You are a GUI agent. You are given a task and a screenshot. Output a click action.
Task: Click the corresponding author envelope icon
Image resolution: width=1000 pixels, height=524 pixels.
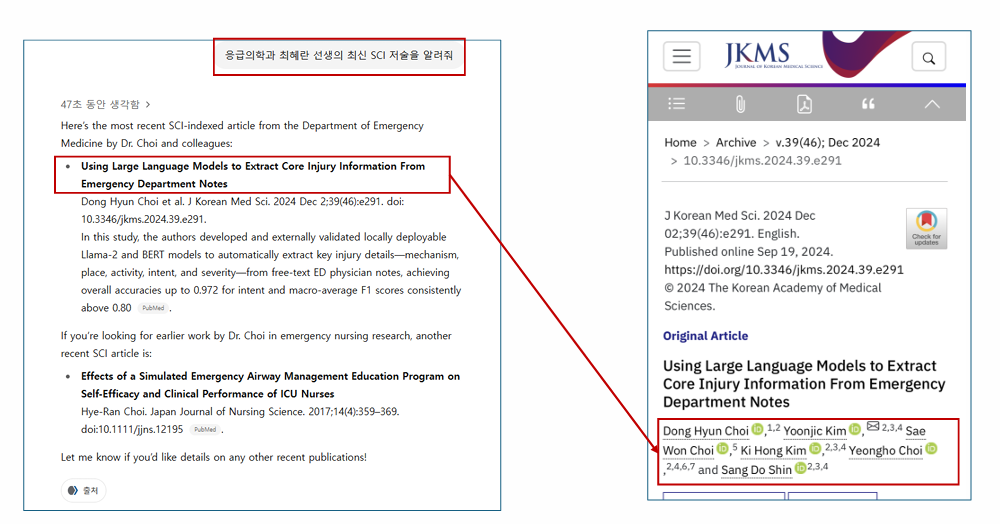[x=873, y=426]
